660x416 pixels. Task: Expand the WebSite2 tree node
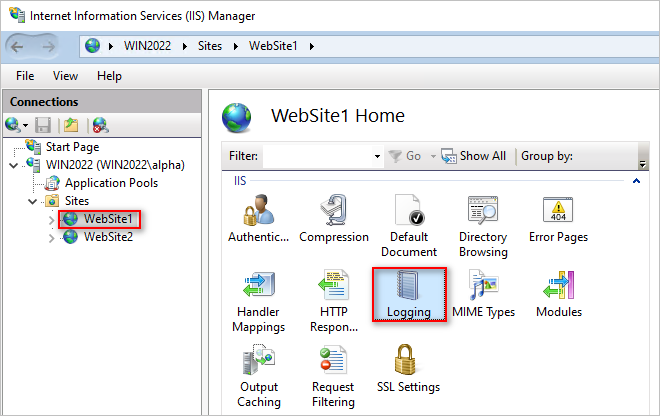tap(51, 238)
